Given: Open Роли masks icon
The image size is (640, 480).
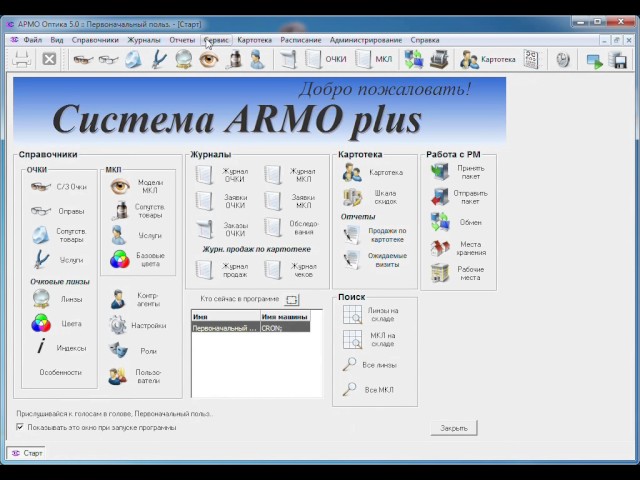Looking at the screenshot, I should tap(133, 351).
